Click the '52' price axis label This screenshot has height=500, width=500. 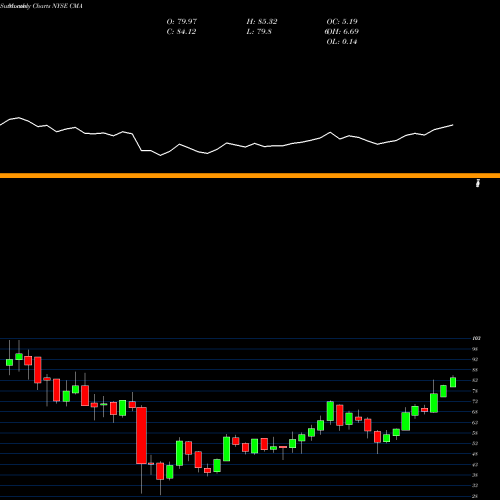(x=475, y=443)
